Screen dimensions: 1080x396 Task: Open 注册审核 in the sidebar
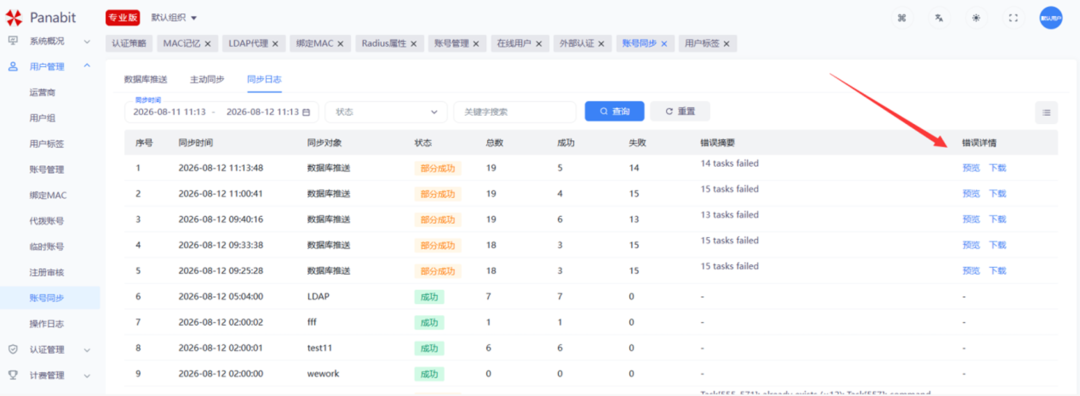tap(47, 273)
